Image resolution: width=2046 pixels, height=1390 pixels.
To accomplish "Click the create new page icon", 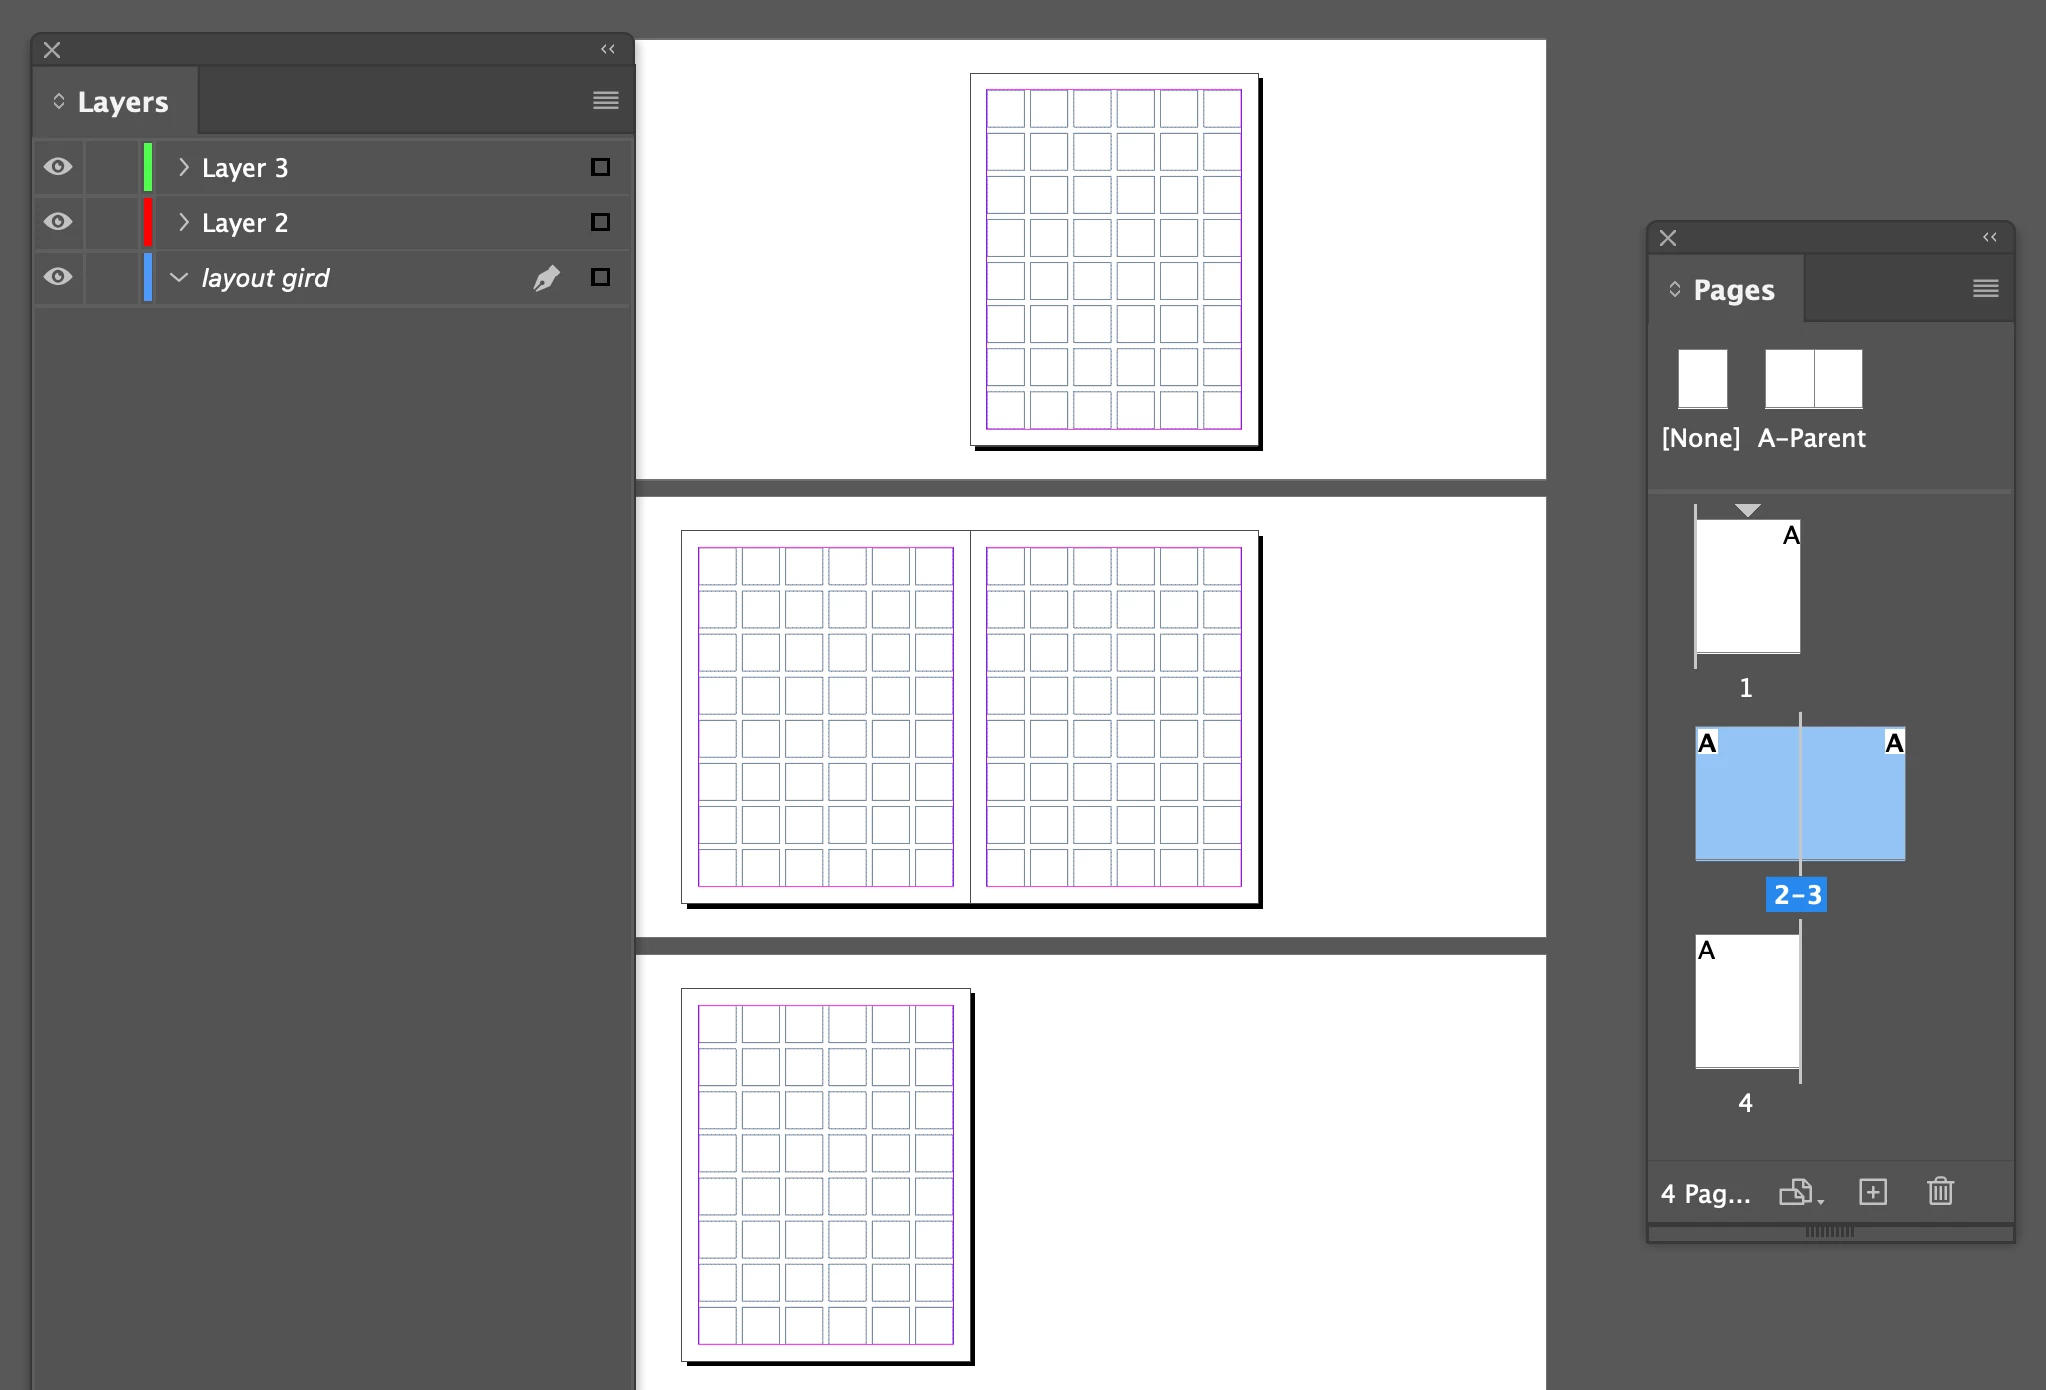I will tap(1872, 1192).
